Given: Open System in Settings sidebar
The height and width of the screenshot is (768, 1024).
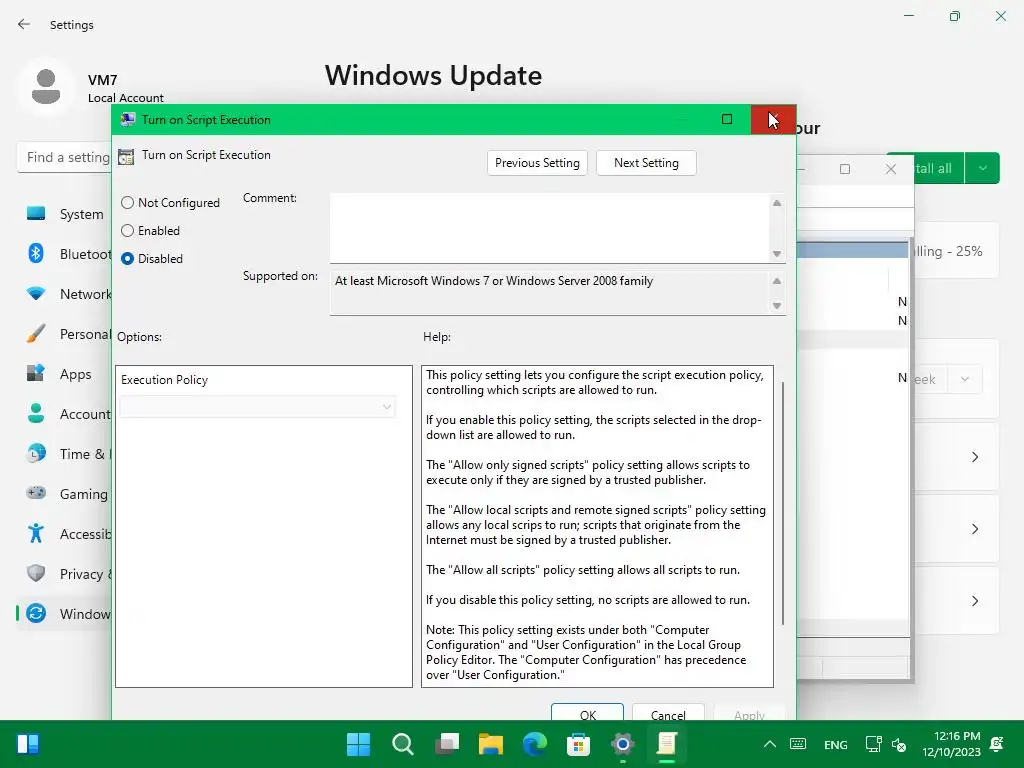Looking at the screenshot, I should pos(65,214).
